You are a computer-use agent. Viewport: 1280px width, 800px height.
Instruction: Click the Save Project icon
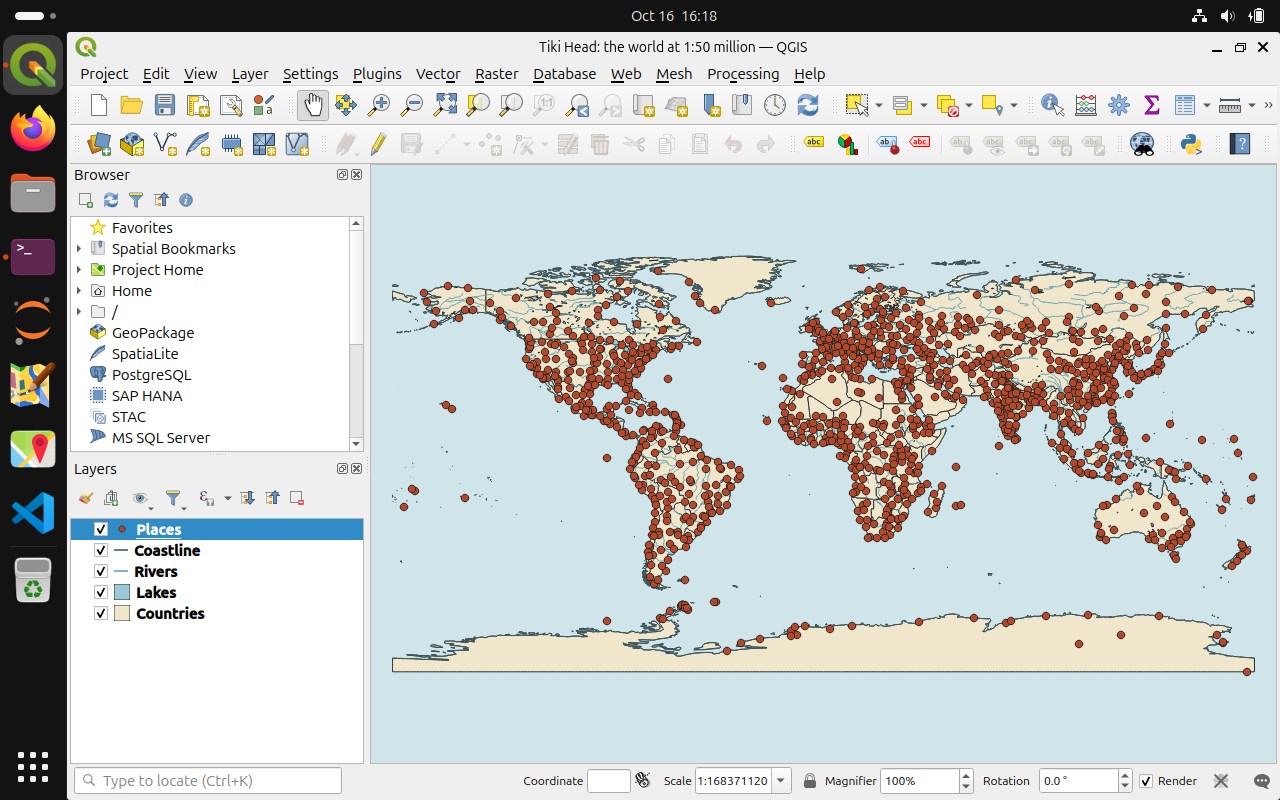coord(164,105)
